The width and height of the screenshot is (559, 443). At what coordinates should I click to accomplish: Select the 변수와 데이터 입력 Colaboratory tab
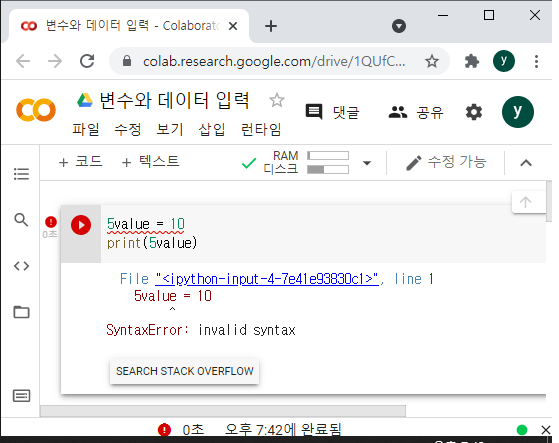(x=128, y=26)
